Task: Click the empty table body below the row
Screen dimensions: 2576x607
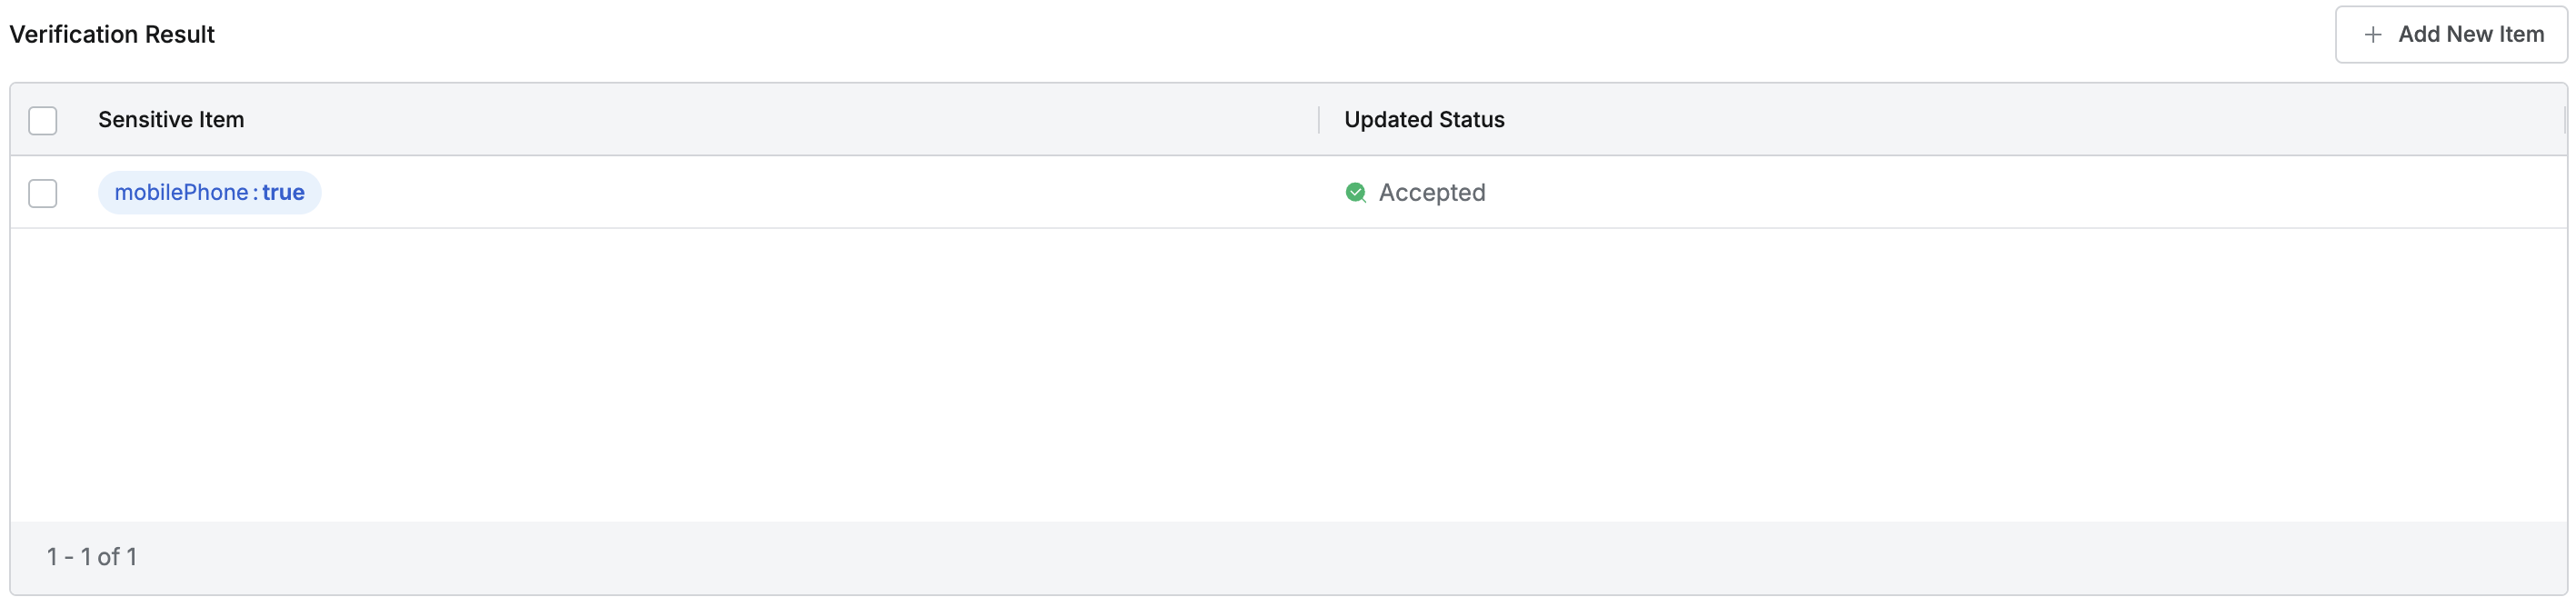Action: (x=1288, y=375)
